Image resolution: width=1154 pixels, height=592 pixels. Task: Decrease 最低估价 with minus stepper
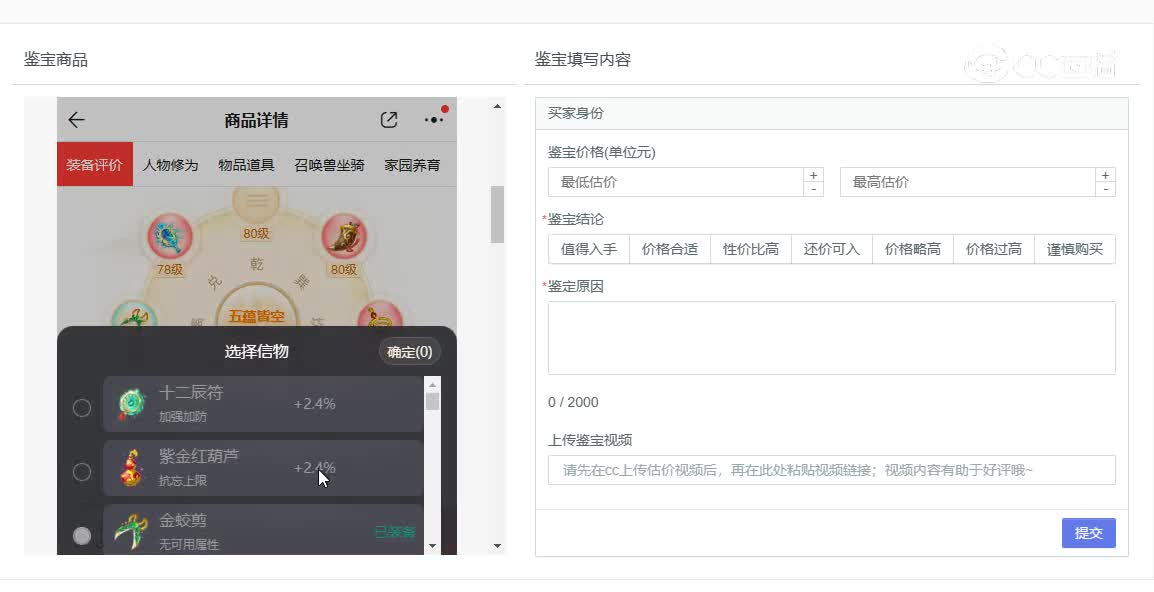pyautogui.click(x=813, y=189)
